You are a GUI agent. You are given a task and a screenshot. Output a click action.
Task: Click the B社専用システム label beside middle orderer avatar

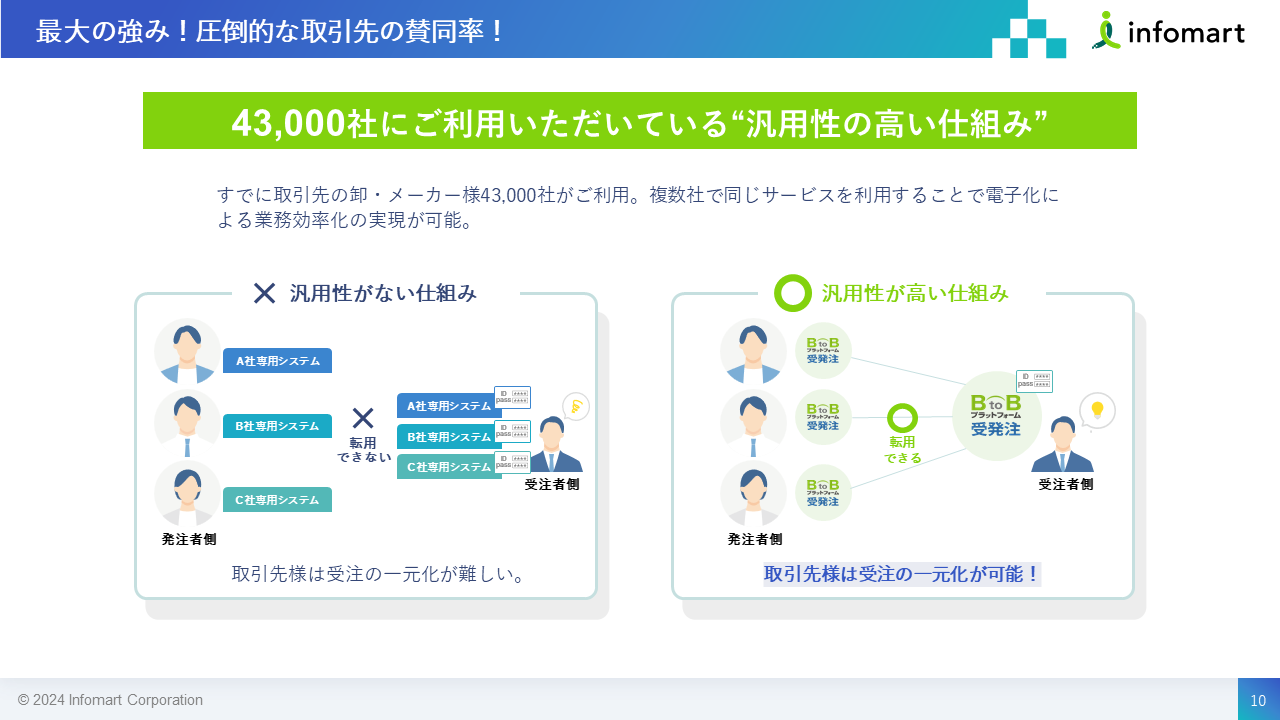[277, 426]
